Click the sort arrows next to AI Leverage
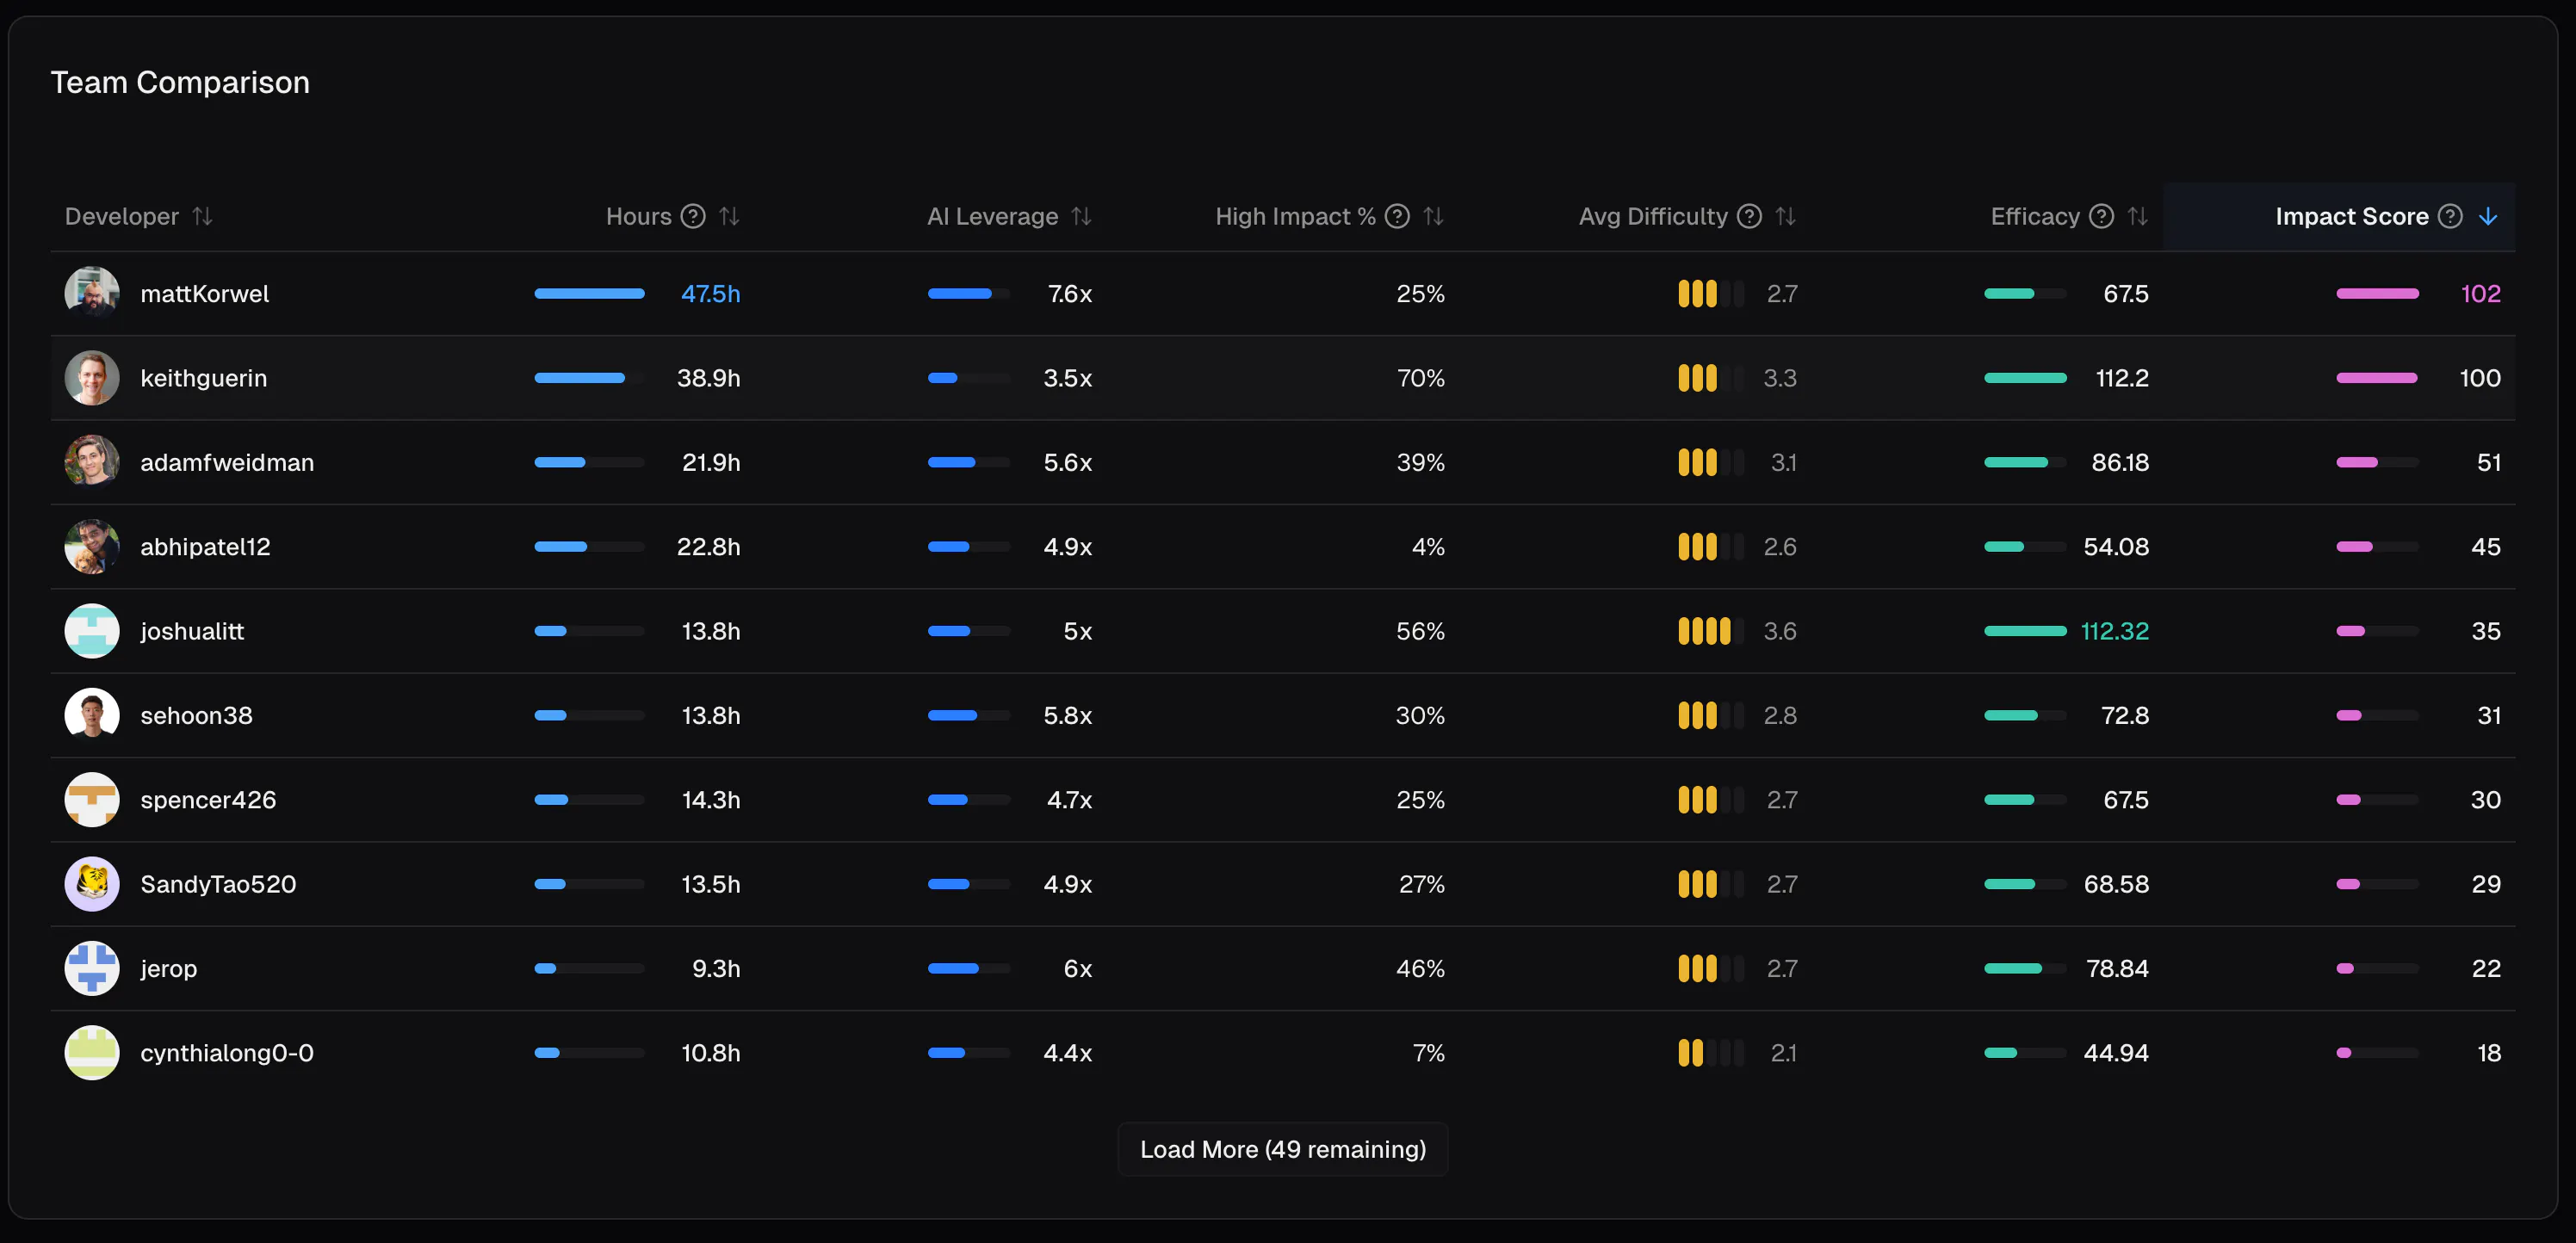 coord(1081,216)
